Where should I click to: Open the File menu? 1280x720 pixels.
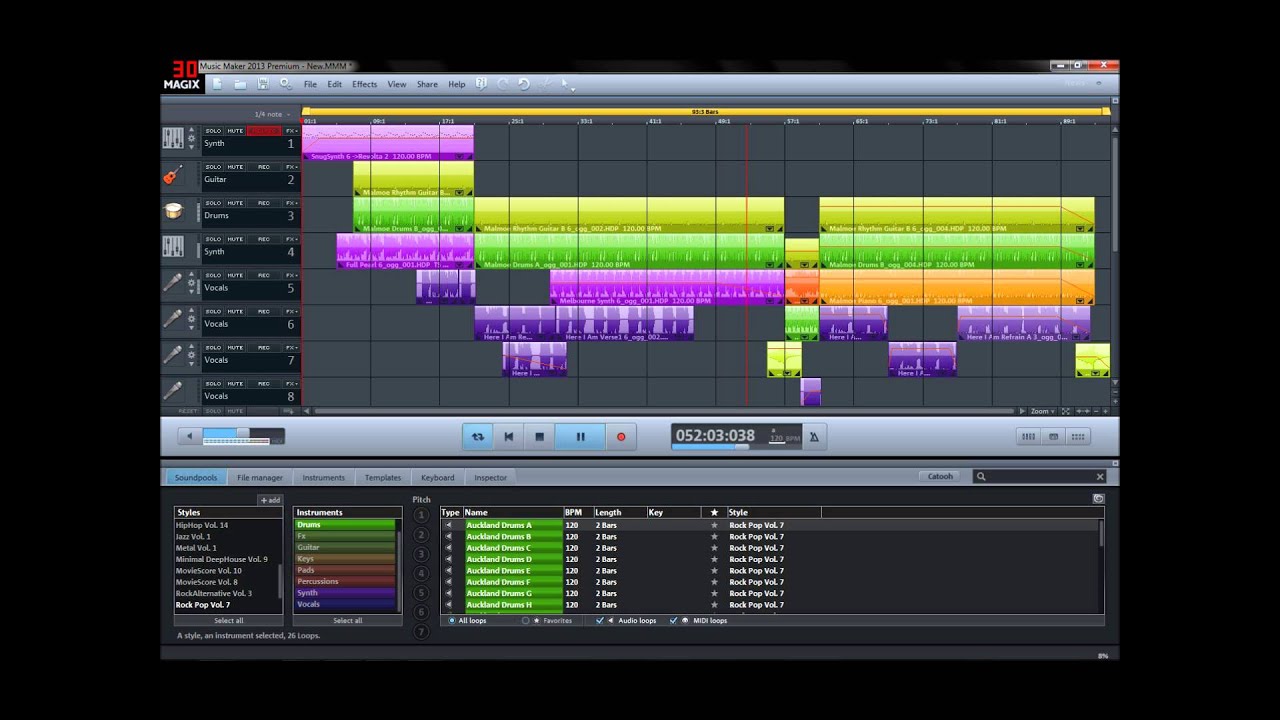tap(310, 85)
